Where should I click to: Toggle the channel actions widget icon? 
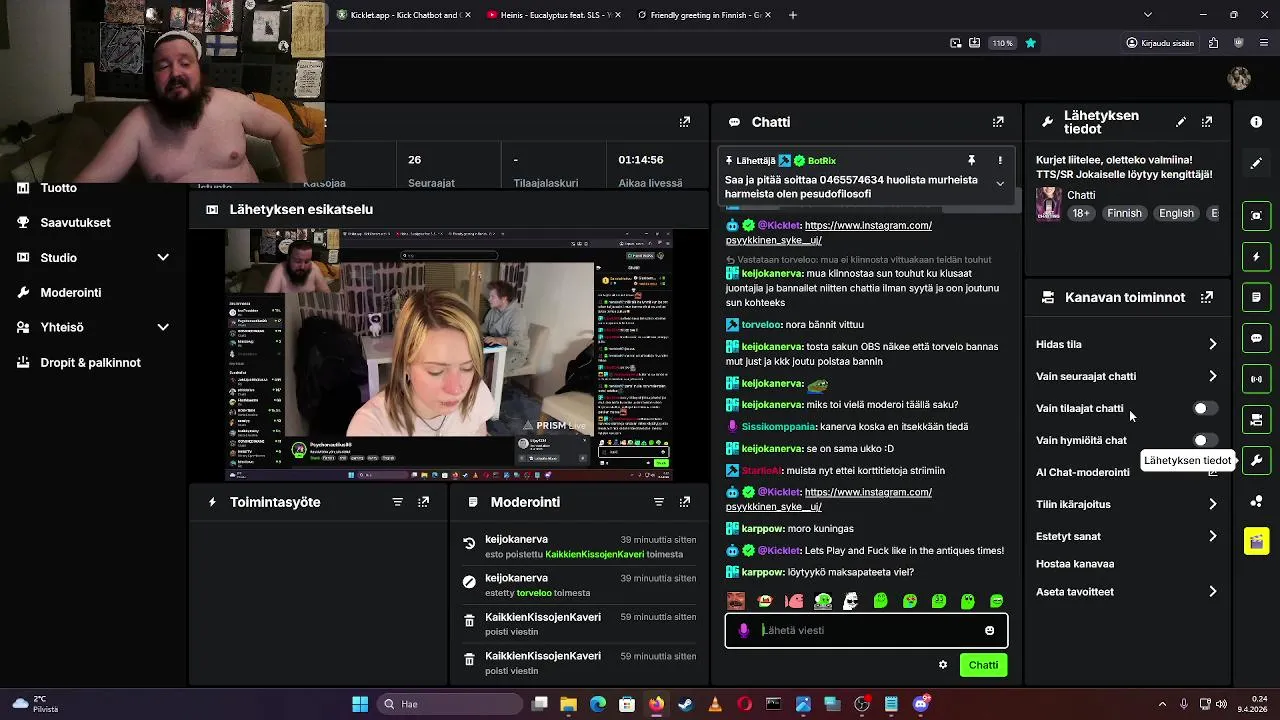tap(1256, 420)
